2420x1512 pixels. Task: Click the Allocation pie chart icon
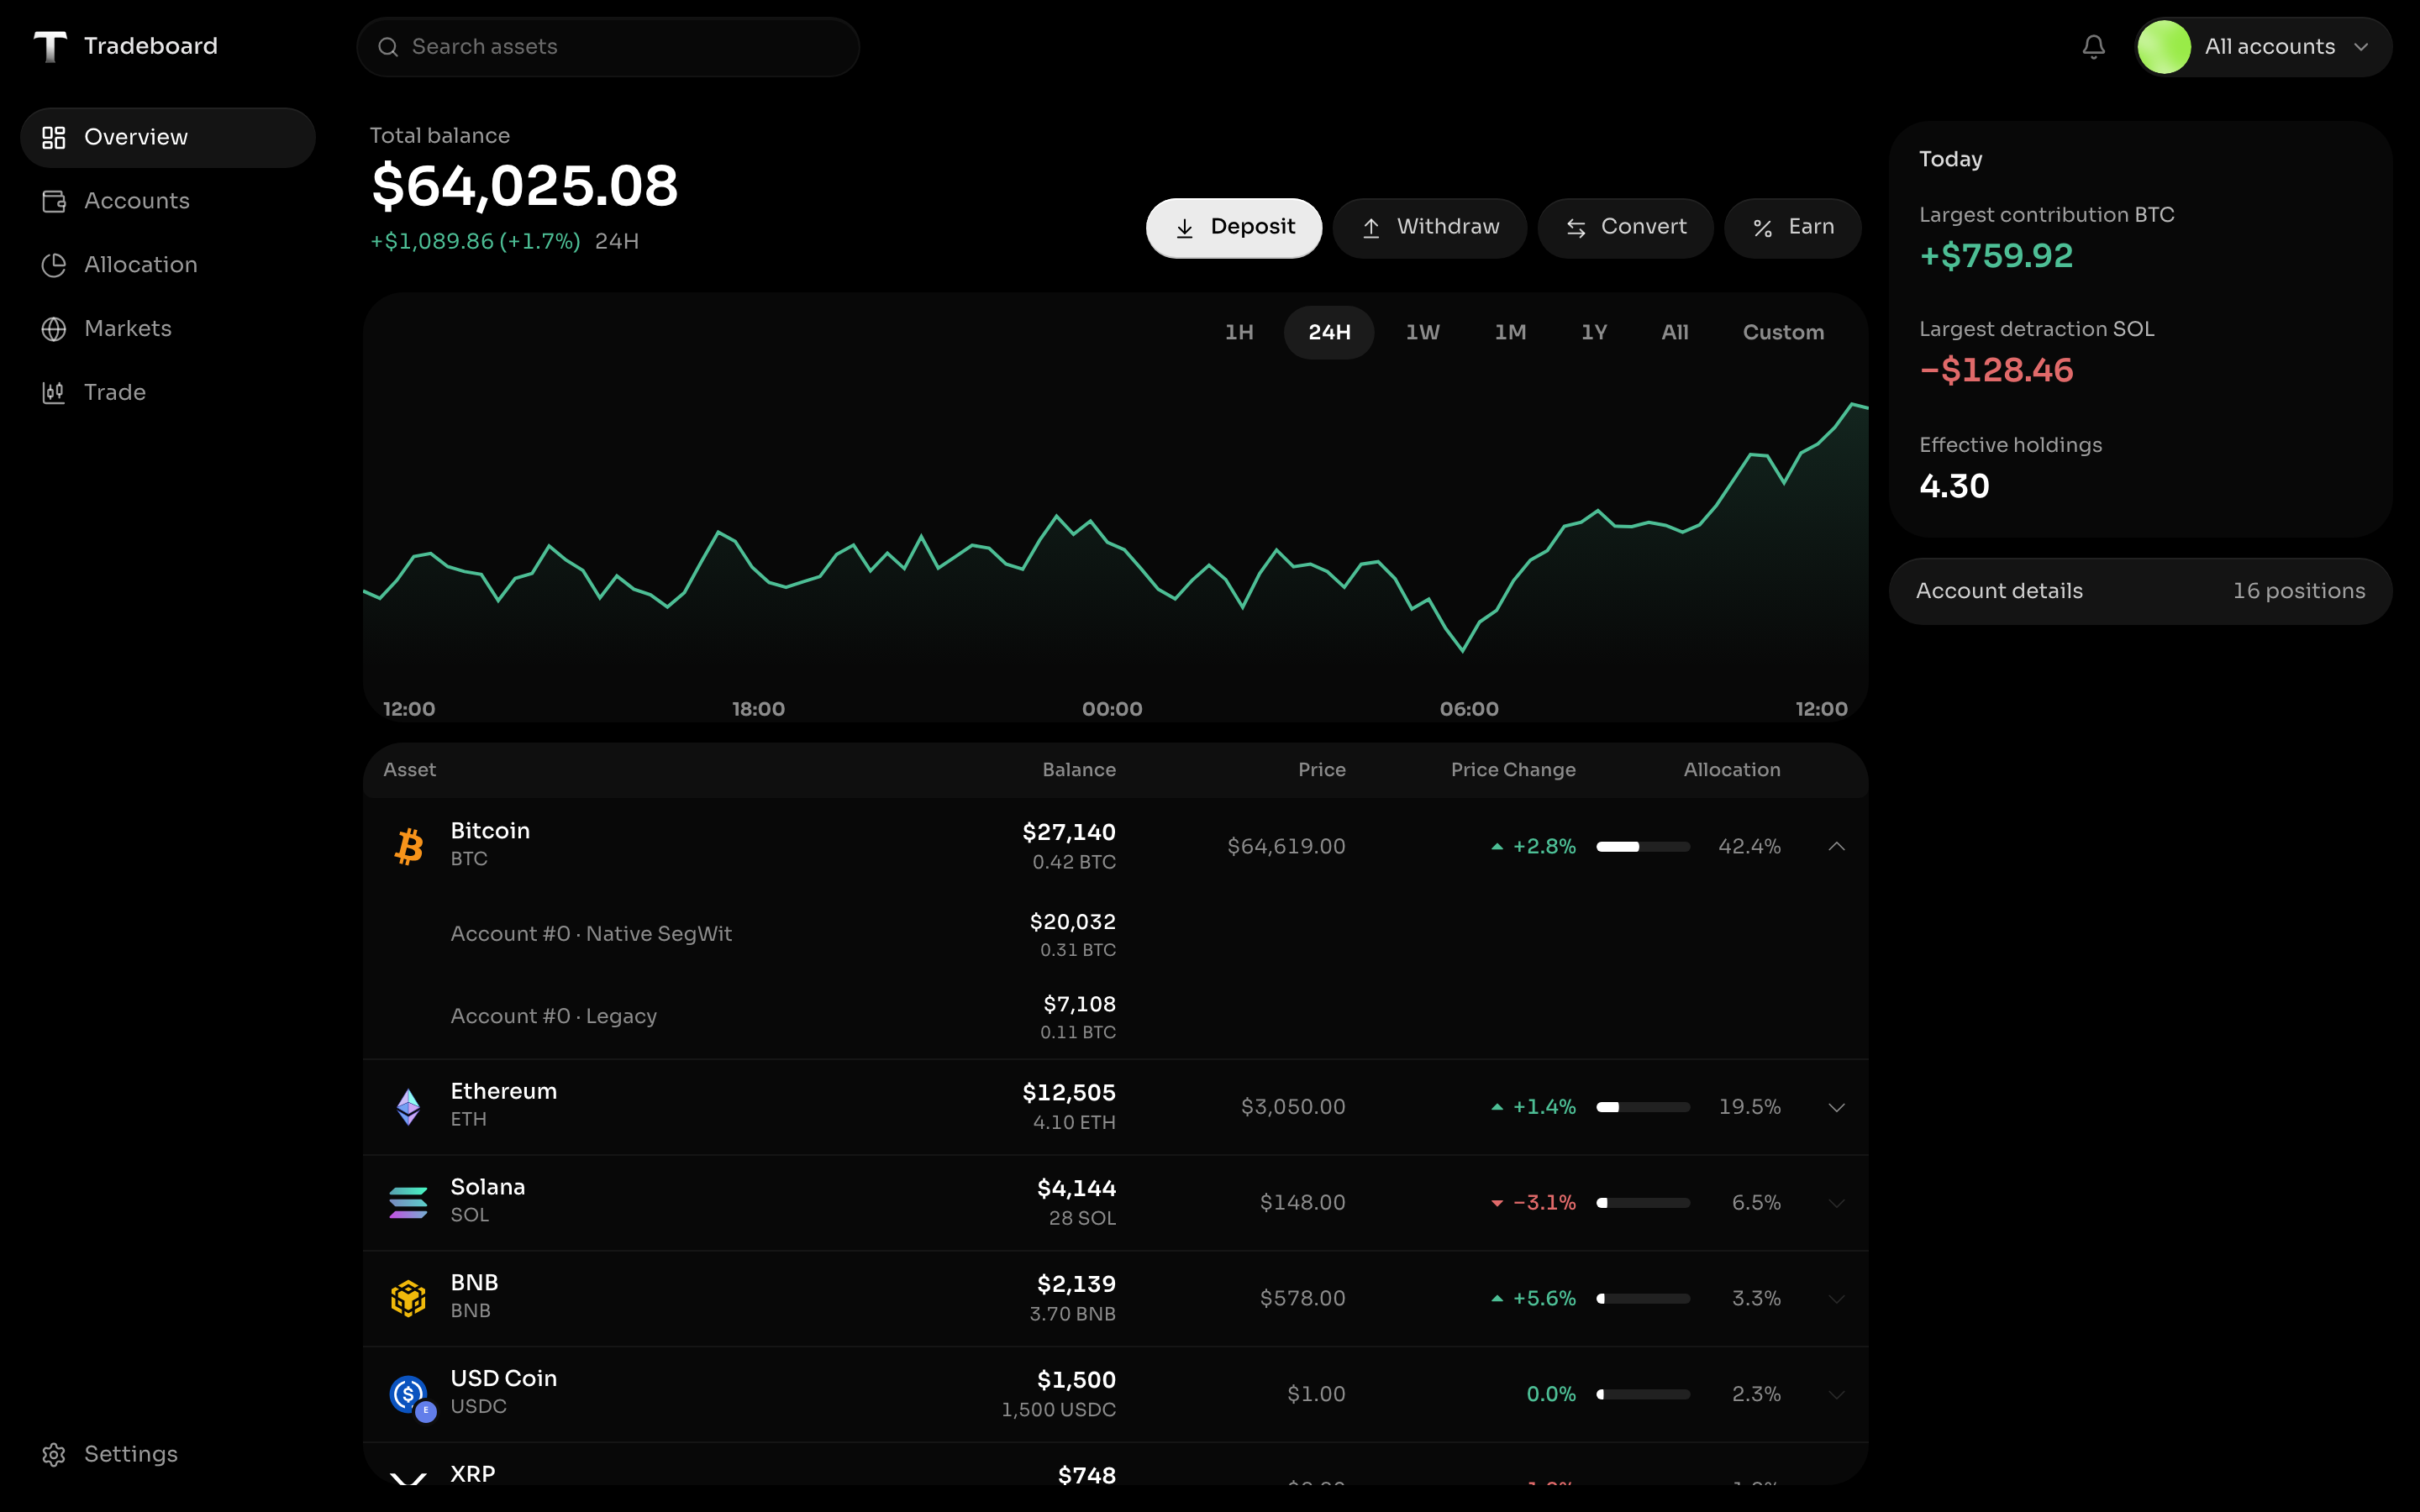[x=54, y=265]
